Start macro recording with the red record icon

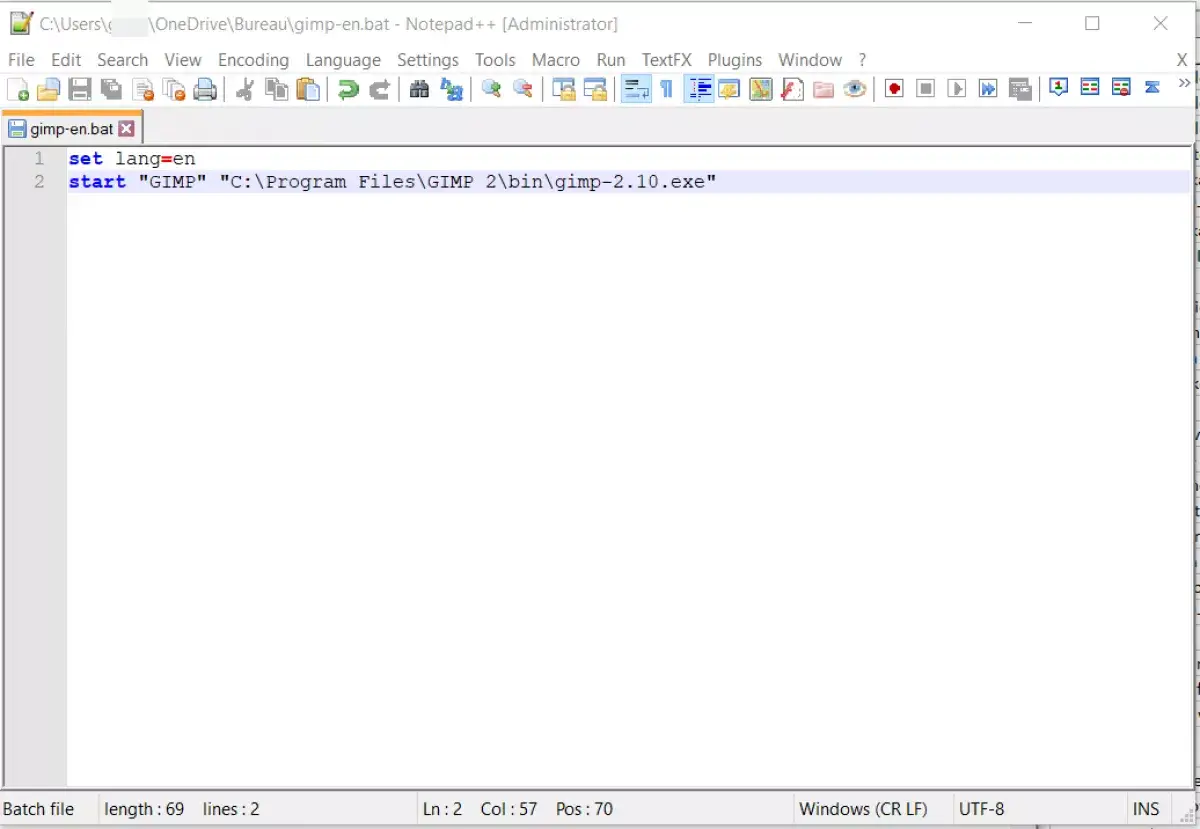coord(894,90)
